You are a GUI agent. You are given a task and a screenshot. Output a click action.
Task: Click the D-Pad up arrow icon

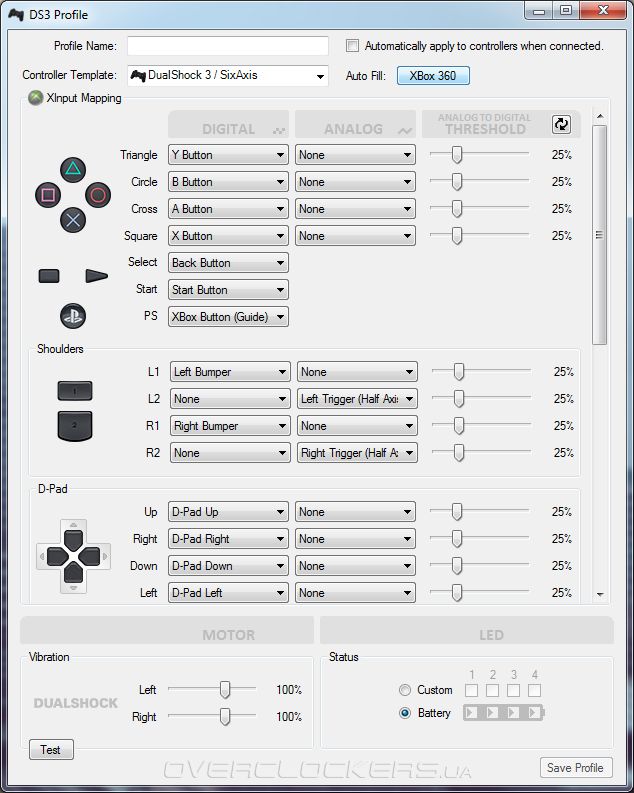coord(73,539)
